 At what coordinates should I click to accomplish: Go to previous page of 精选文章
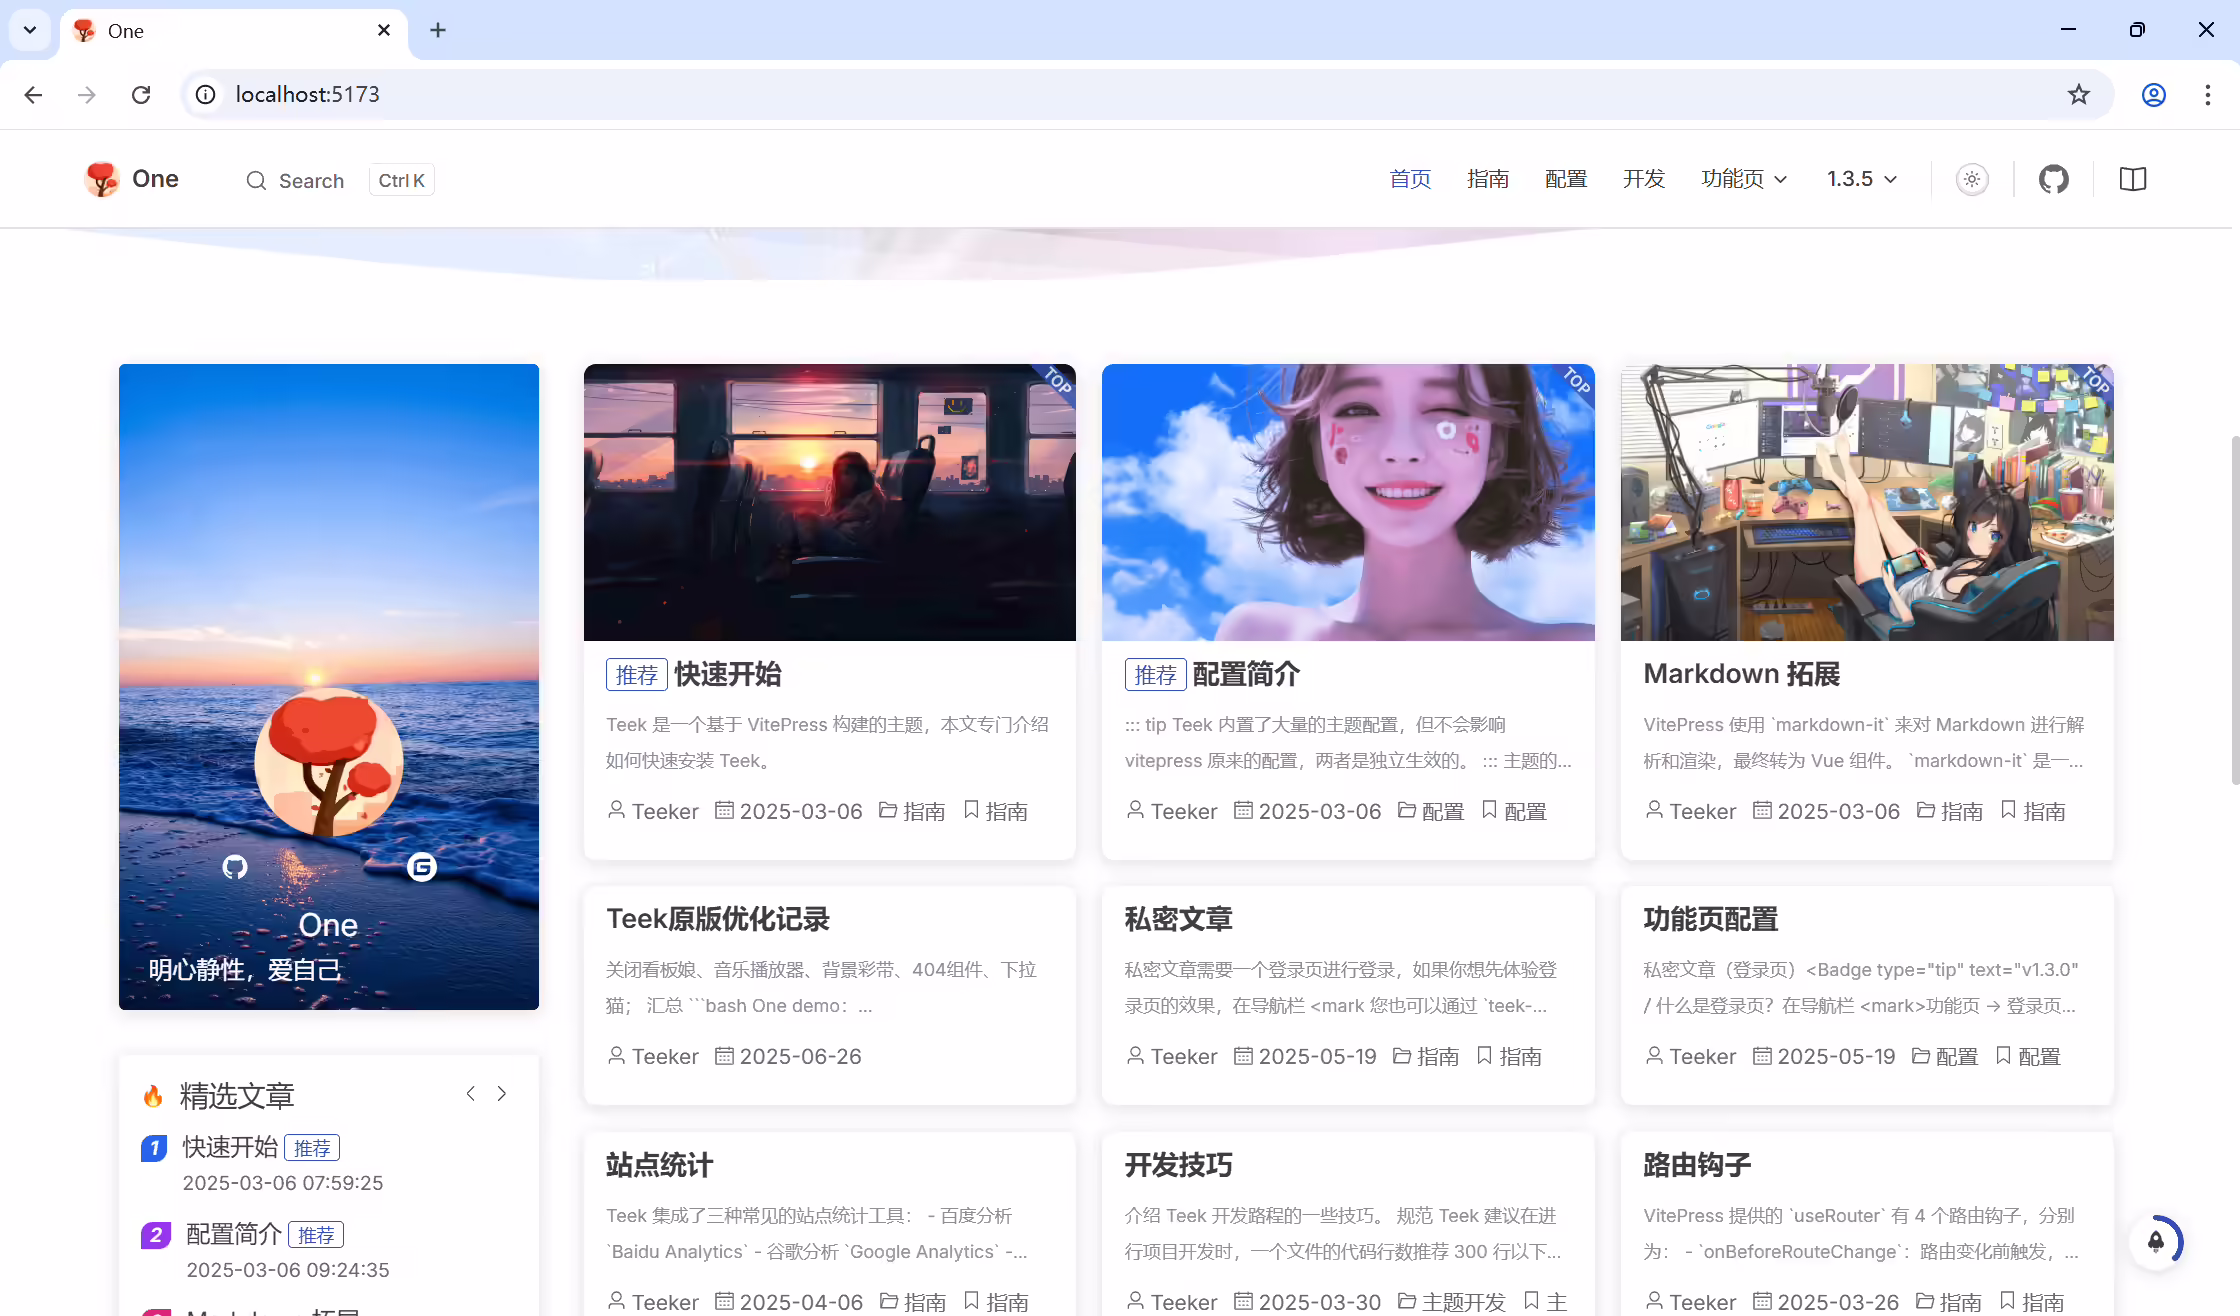[471, 1094]
